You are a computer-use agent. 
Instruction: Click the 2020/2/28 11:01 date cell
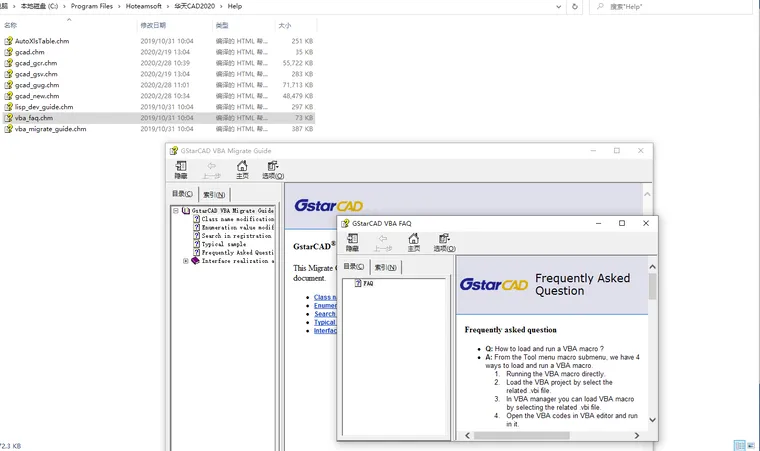165,85
